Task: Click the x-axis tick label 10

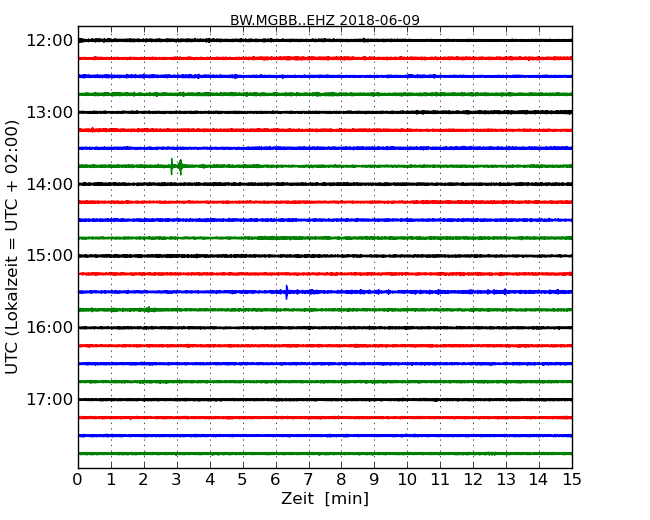Action: click(x=407, y=480)
